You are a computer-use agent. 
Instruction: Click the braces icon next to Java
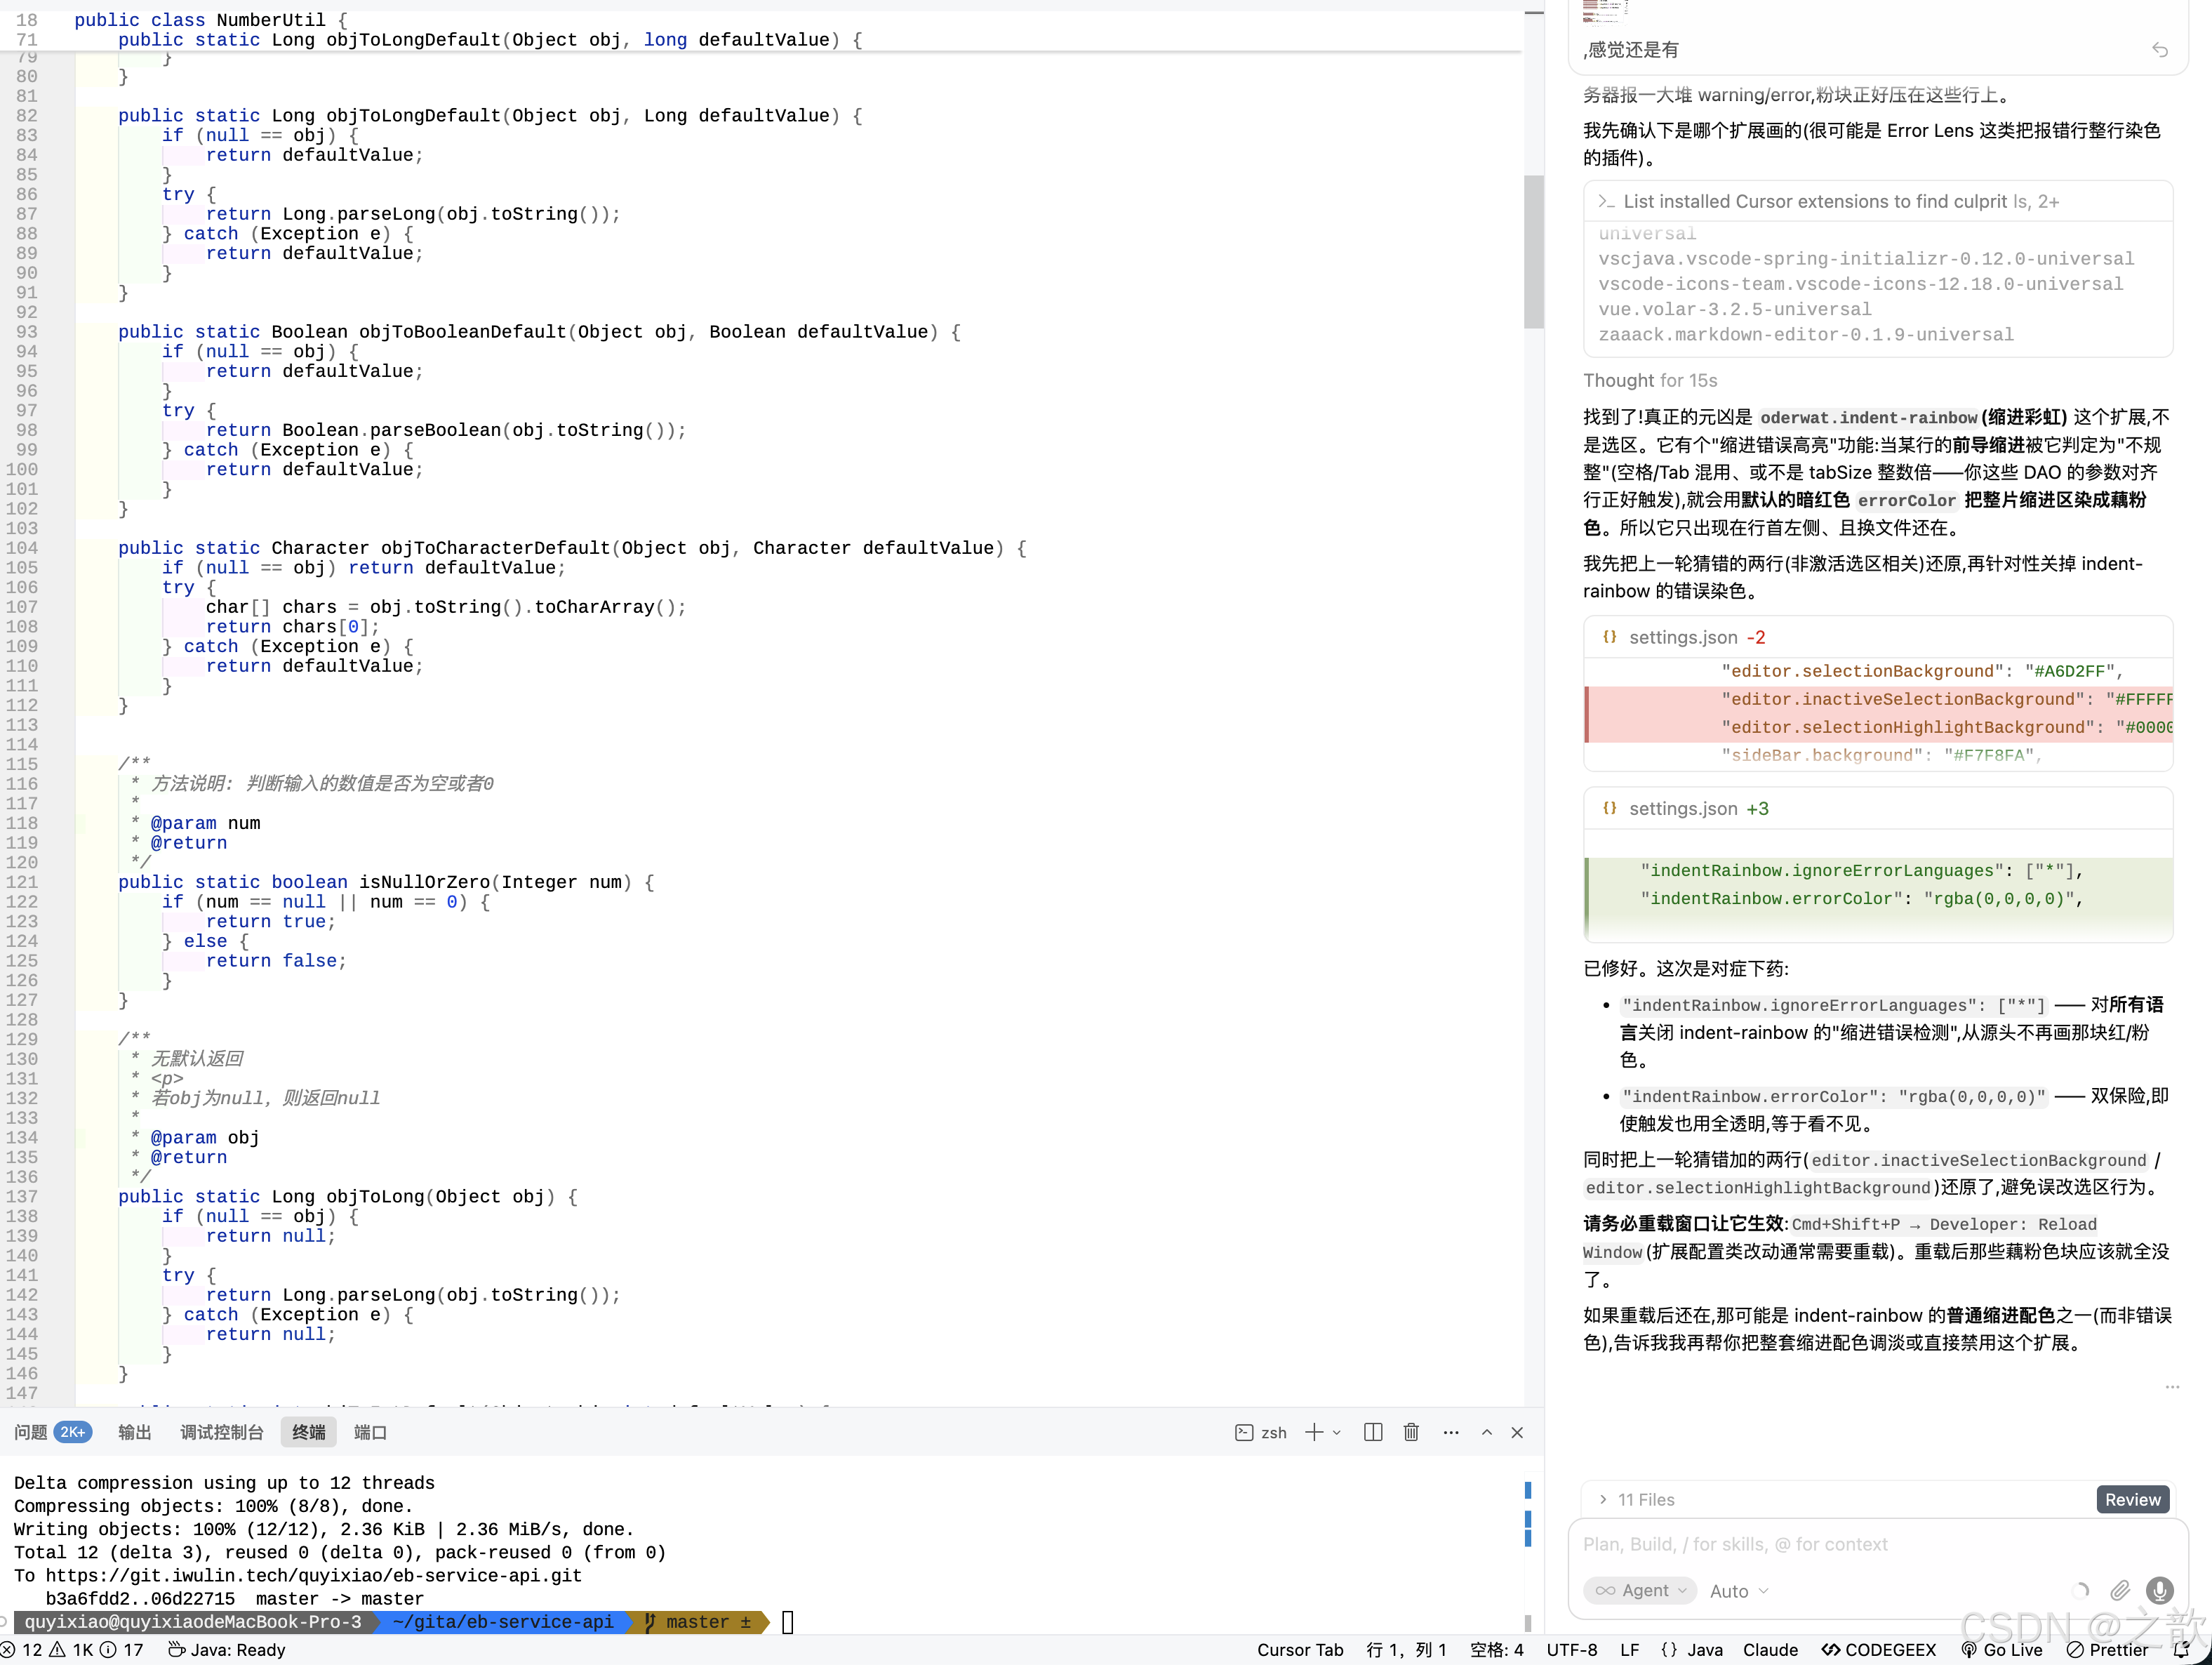(1669, 1649)
